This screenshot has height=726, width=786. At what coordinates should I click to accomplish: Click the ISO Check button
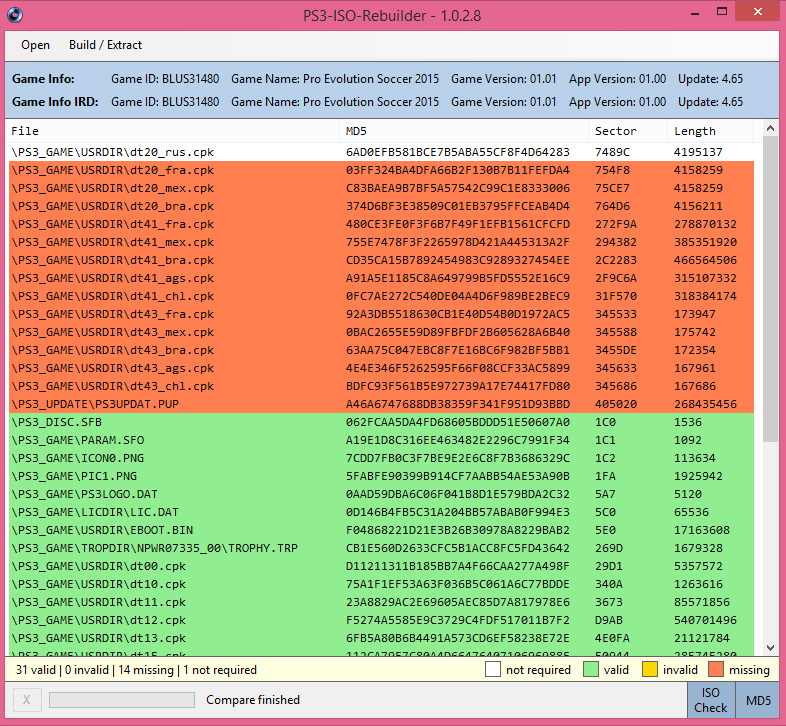pyautogui.click(x=710, y=700)
